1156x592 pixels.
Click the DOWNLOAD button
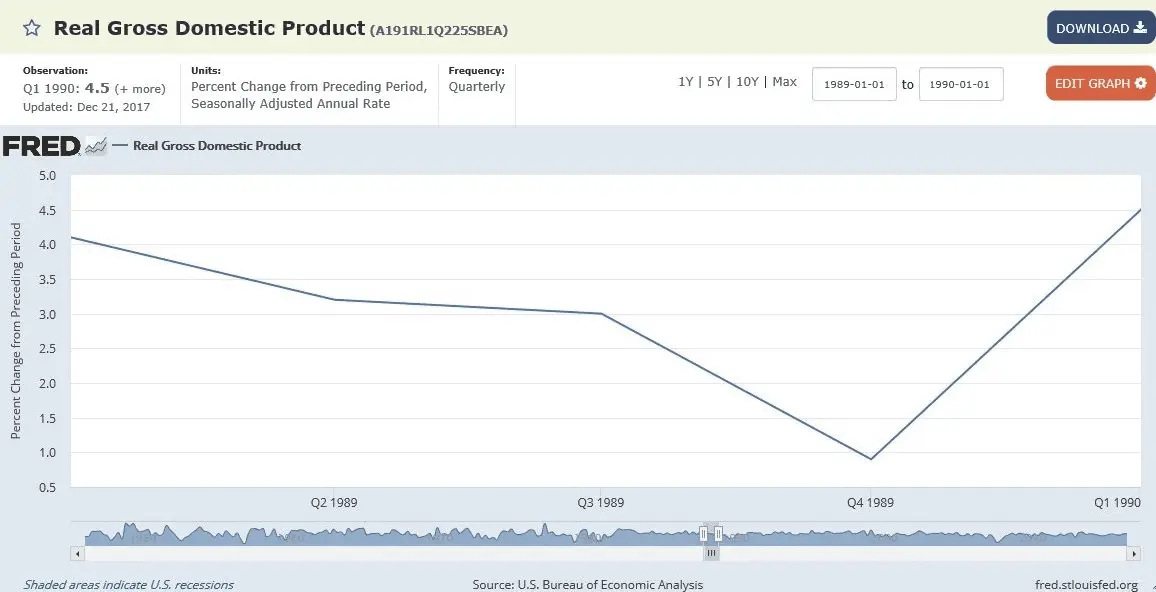point(1100,28)
